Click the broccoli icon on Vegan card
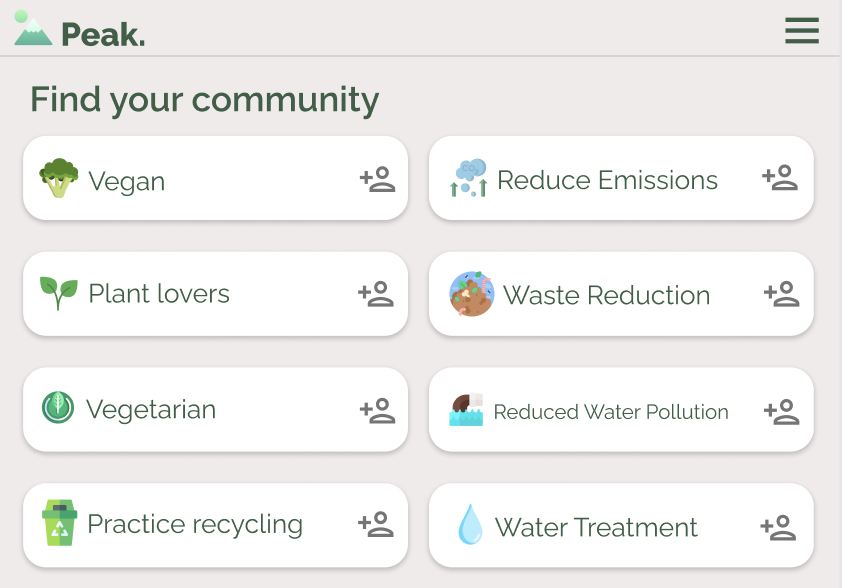This screenshot has height=588, width=842. point(59,178)
